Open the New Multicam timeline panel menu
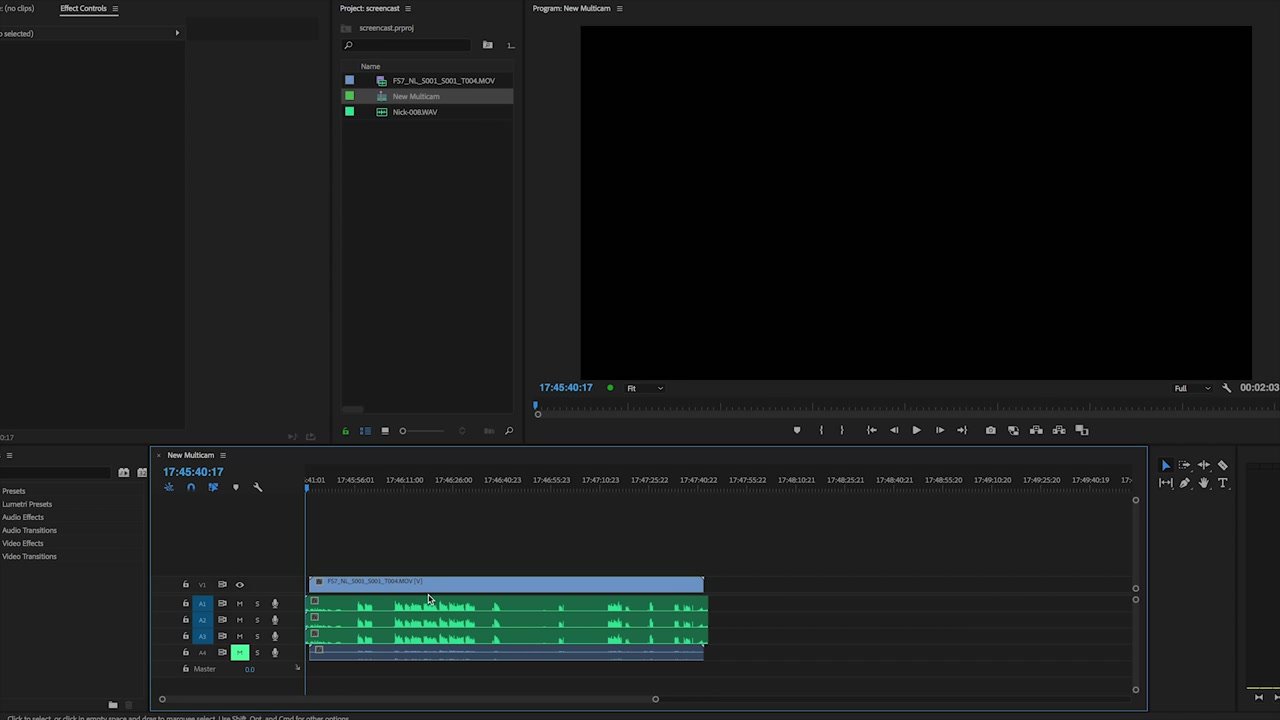 223,455
